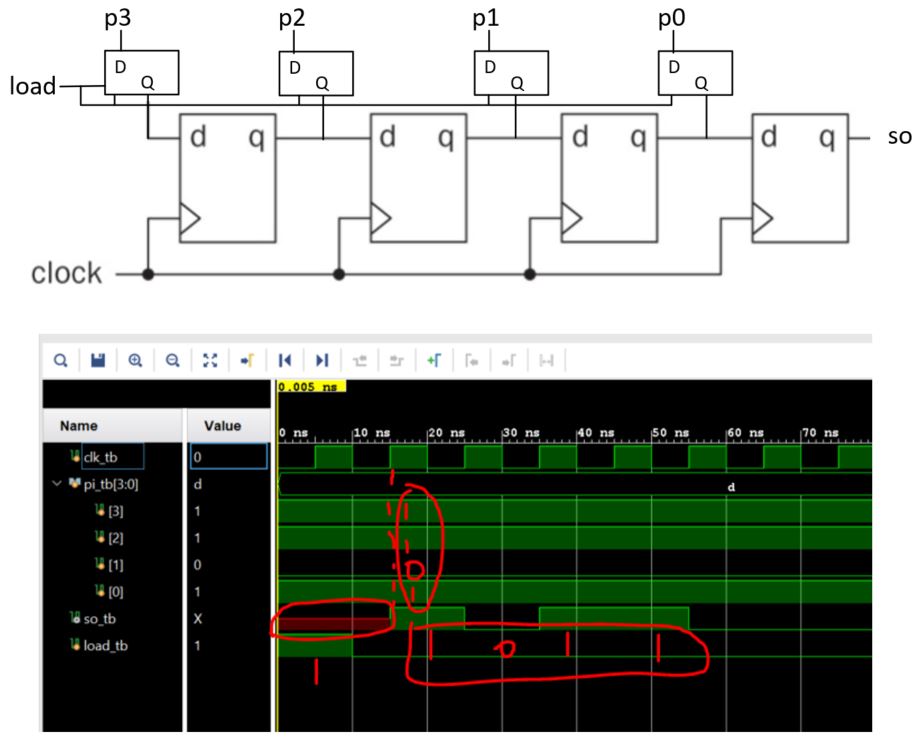Viewport: 916px width, 743px height.
Task: Click the Zoom Fit icon
Action: (210, 359)
